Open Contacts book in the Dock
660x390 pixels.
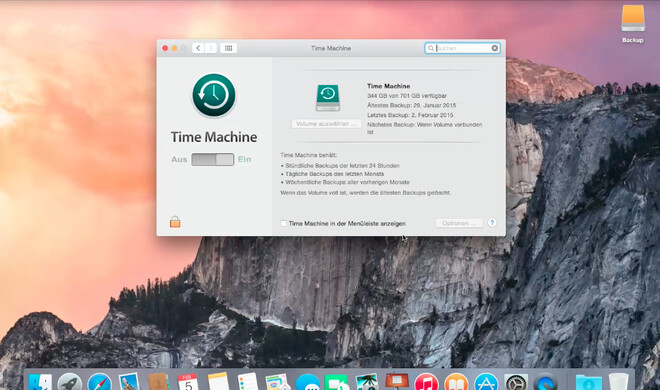coord(158,382)
